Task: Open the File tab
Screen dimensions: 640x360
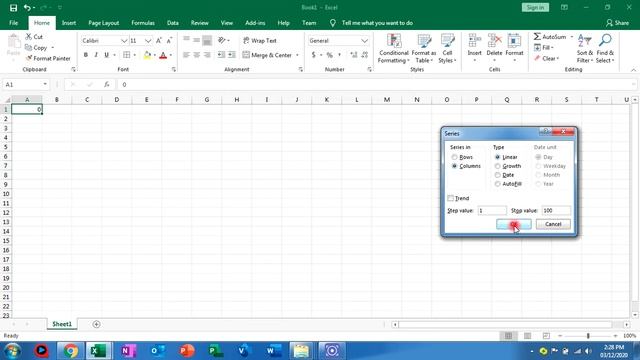Action: click(x=13, y=23)
